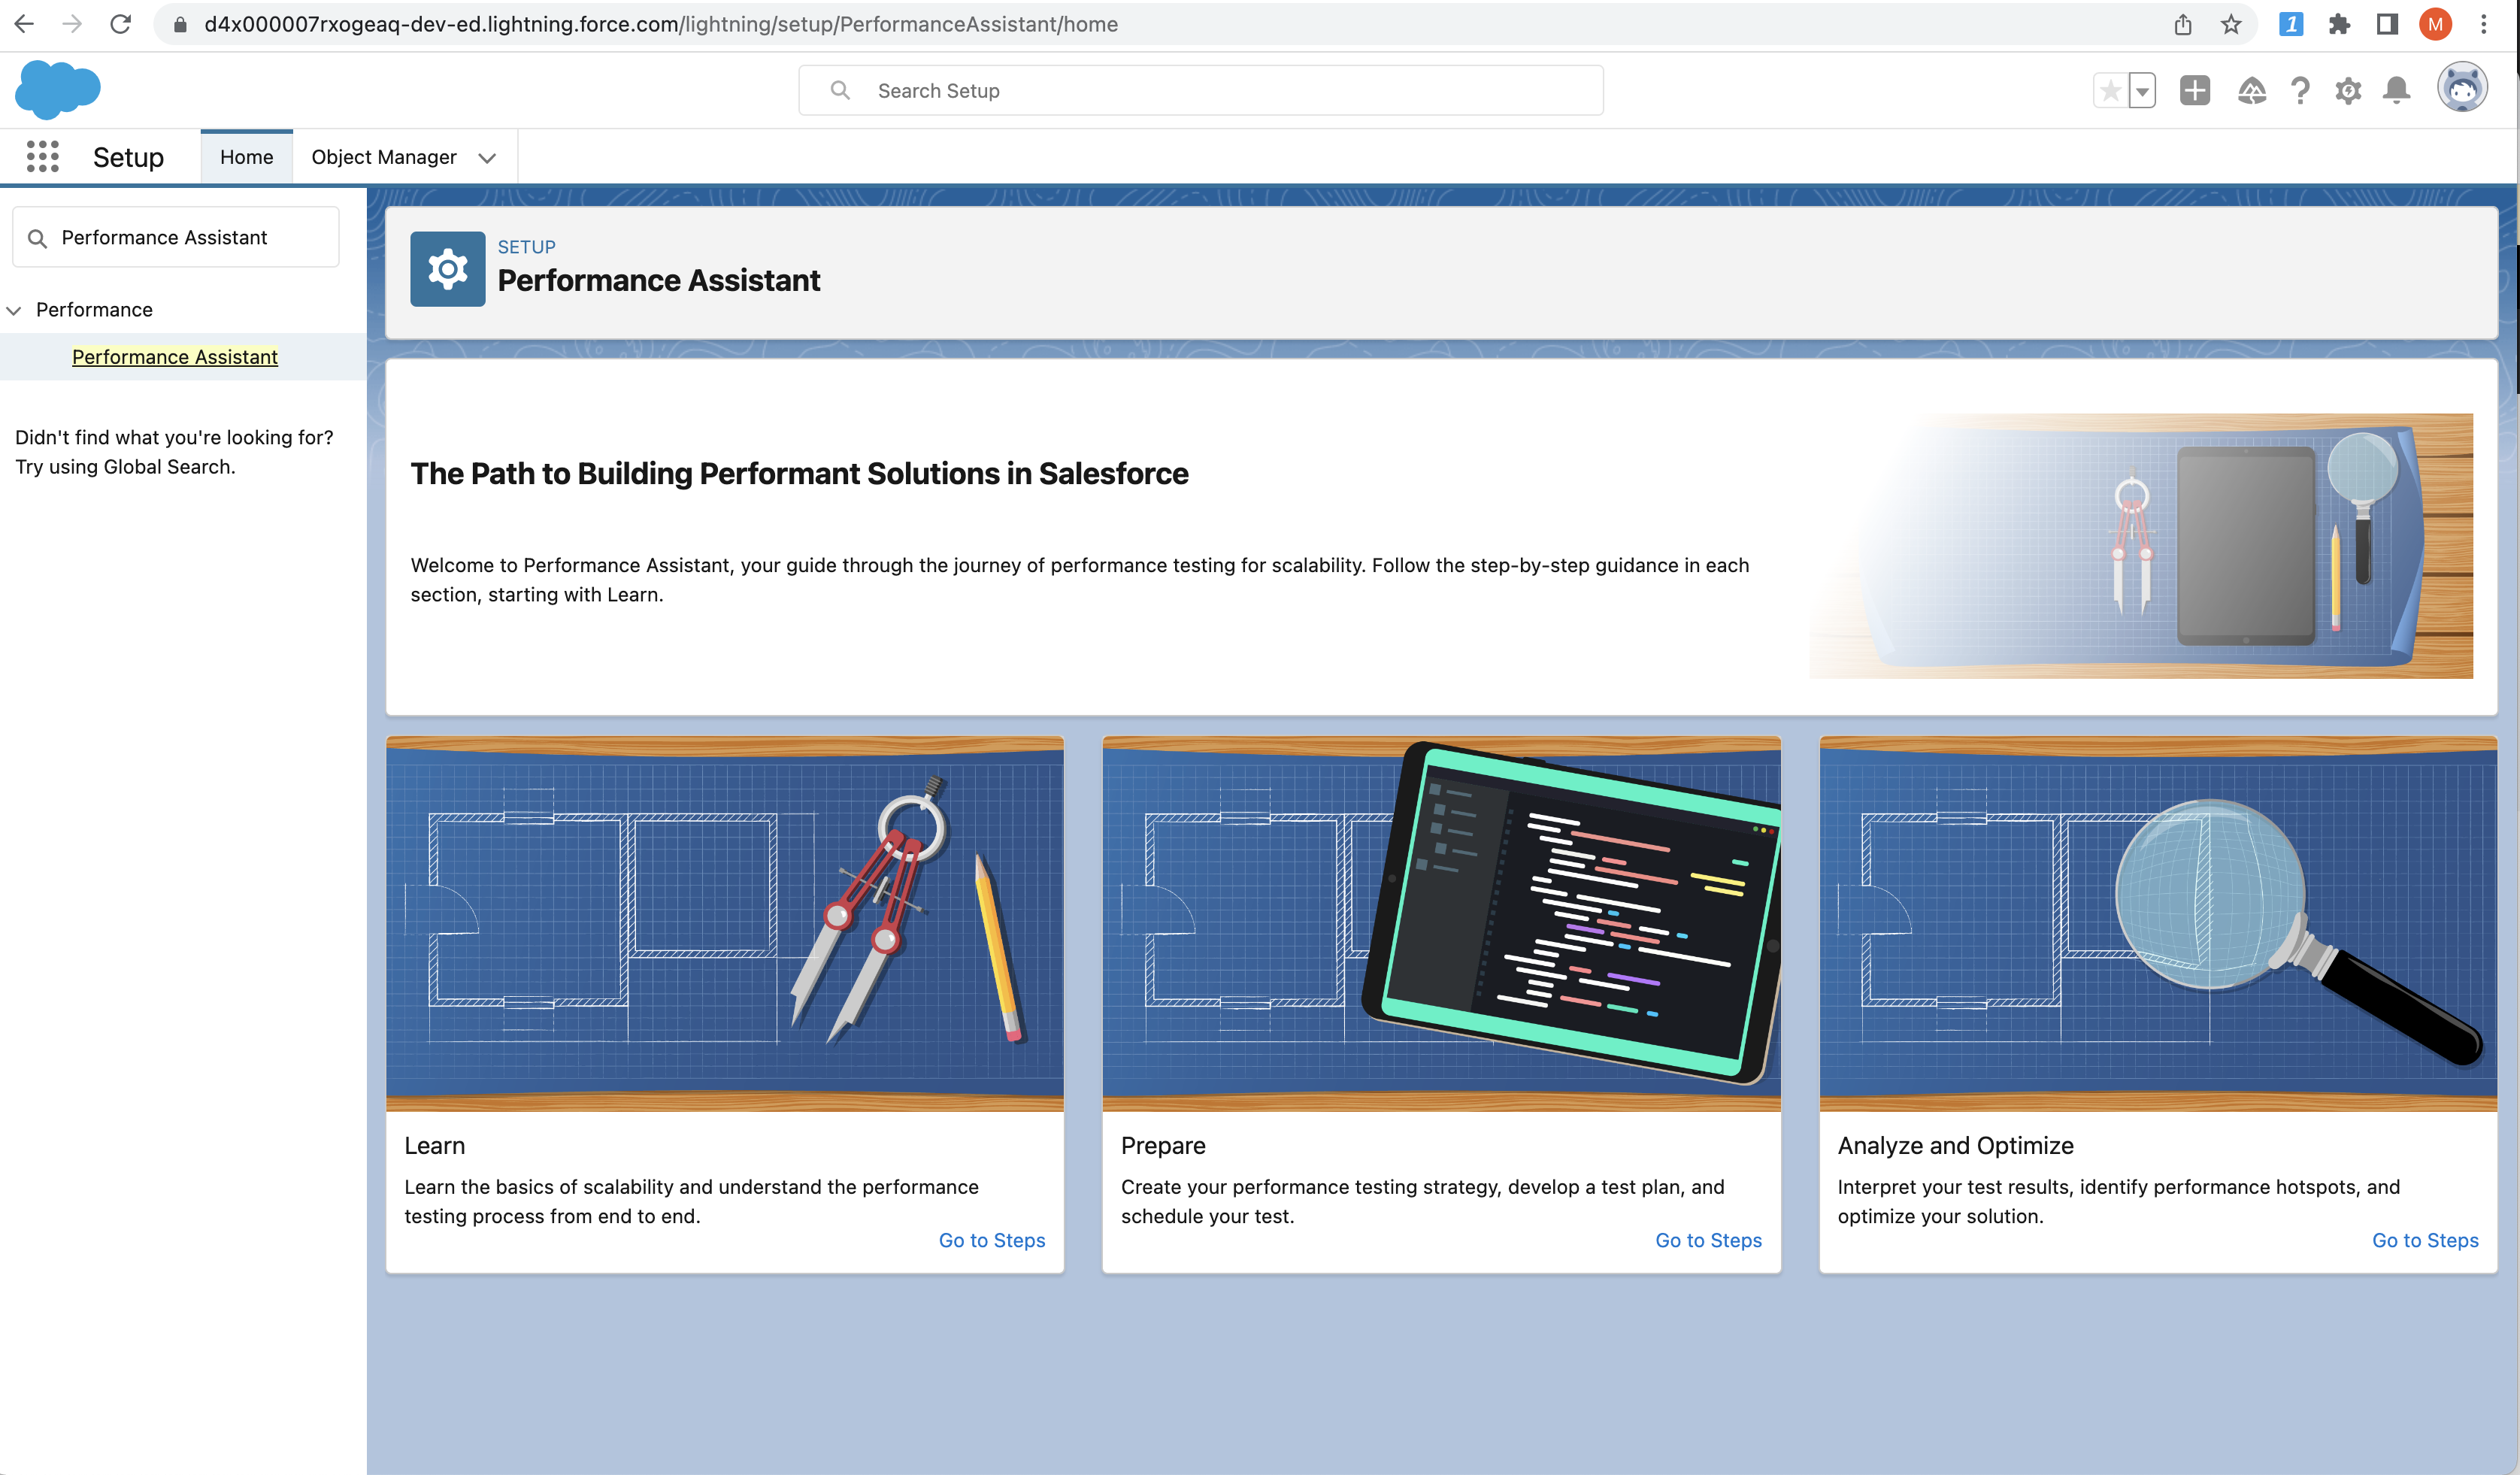2520x1475 pixels.
Task: Open the user profile avatar
Action: pyautogui.click(x=2461, y=89)
